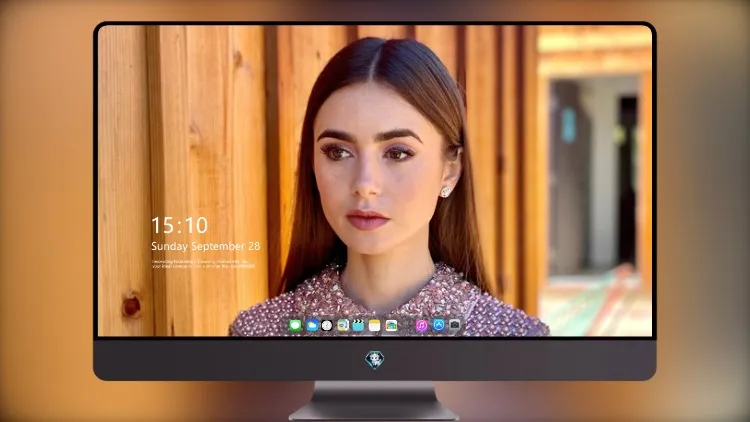
Task: Open the blue App Store icon
Action: coord(439,325)
